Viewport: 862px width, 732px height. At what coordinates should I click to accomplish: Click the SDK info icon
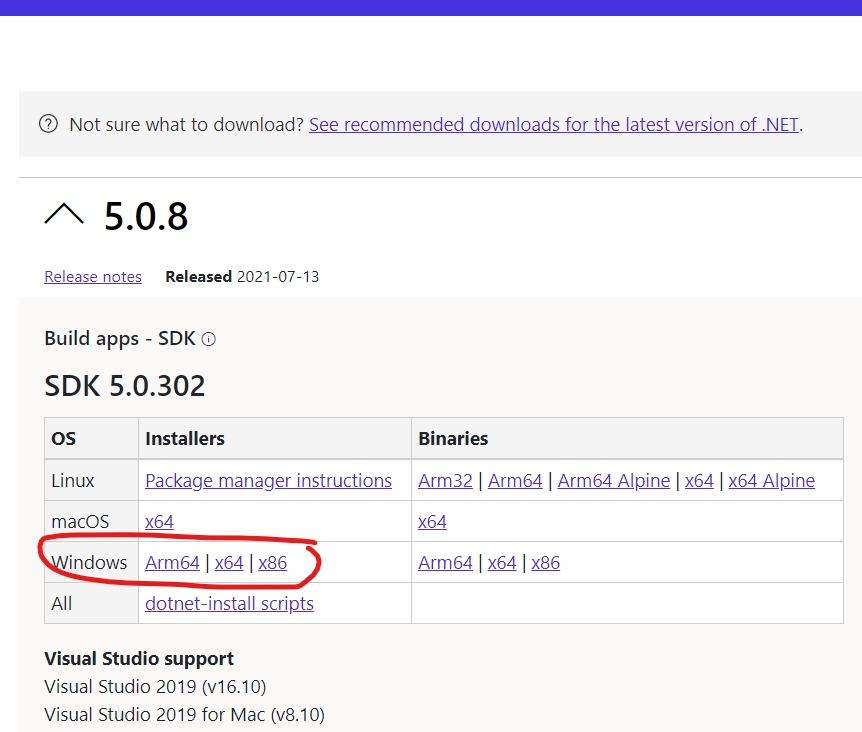pyautogui.click(x=209, y=339)
